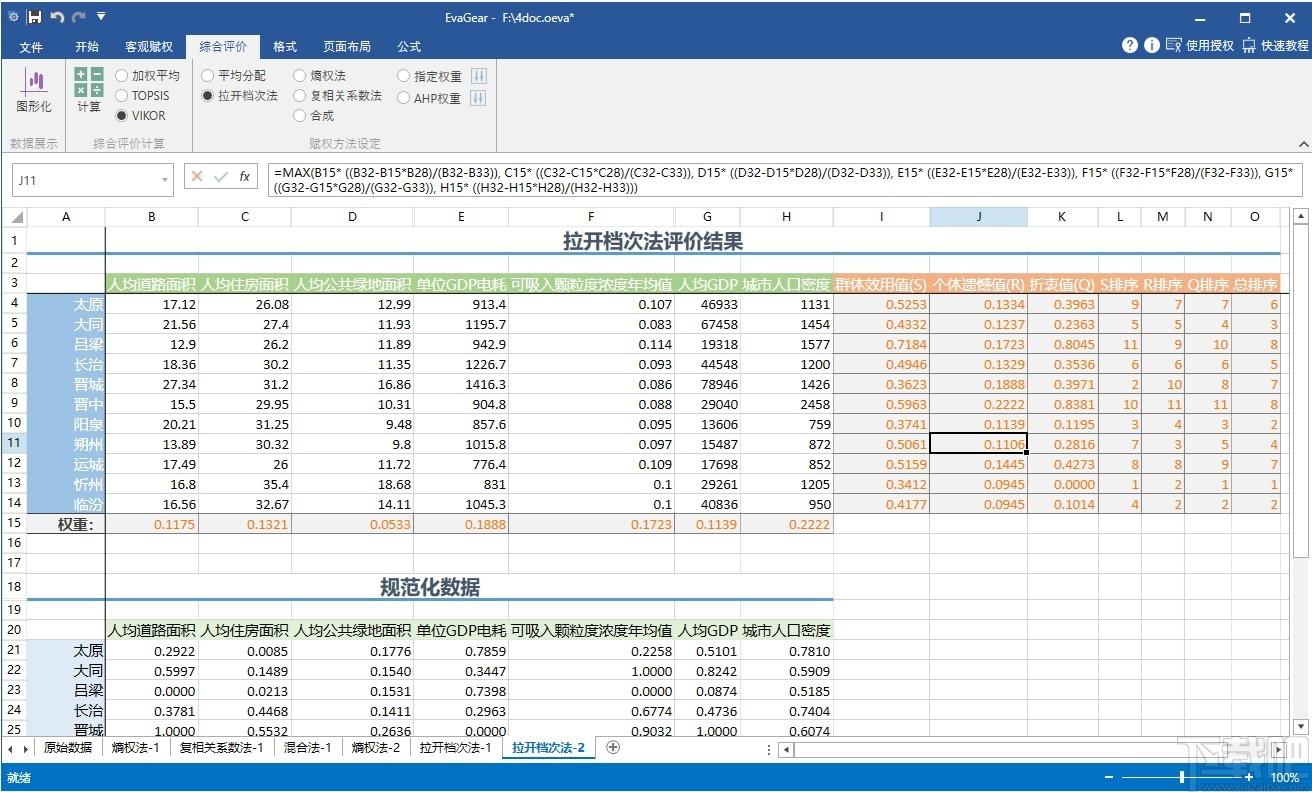
Task: Select row 11 header
Action: [x=14, y=442]
